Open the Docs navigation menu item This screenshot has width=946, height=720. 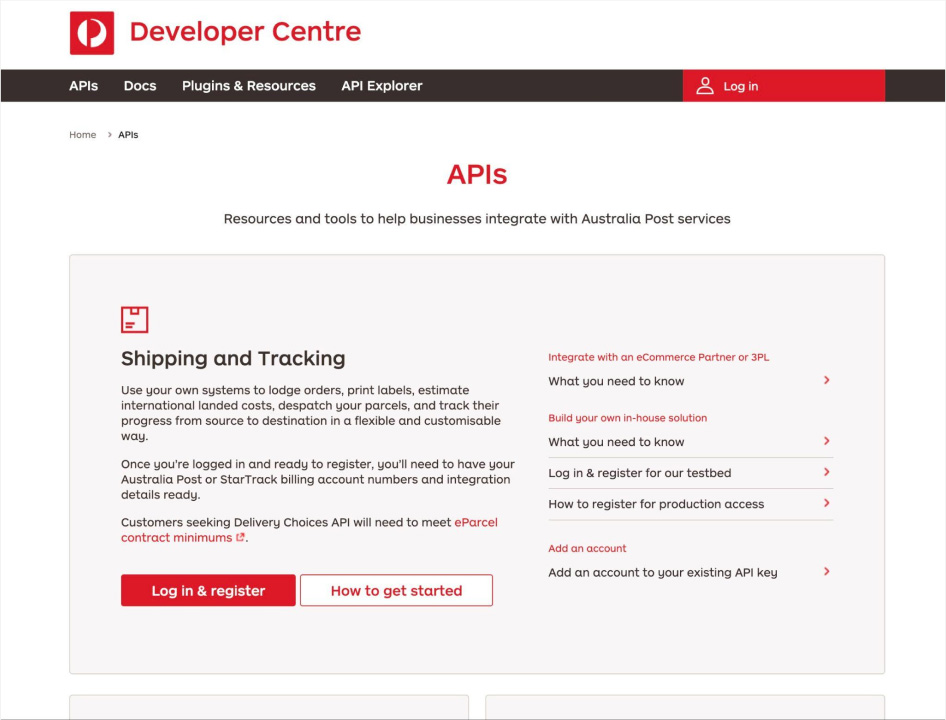pyautogui.click(x=140, y=86)
